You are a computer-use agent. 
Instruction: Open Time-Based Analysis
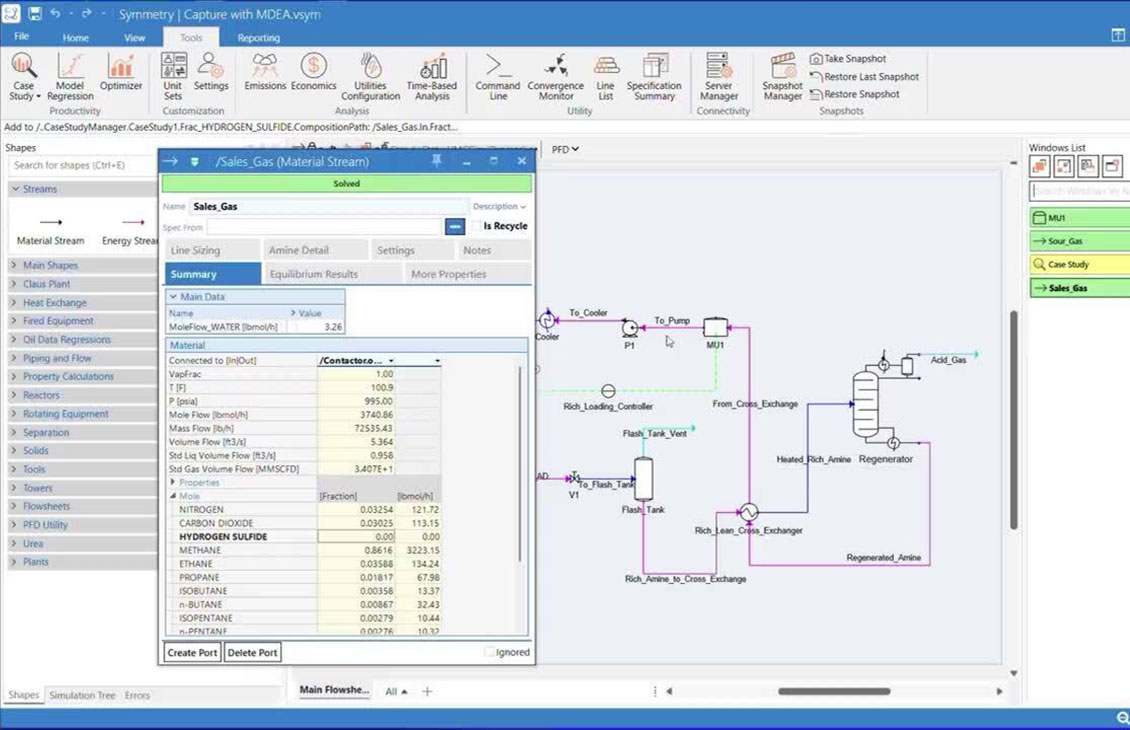point(432,76)
